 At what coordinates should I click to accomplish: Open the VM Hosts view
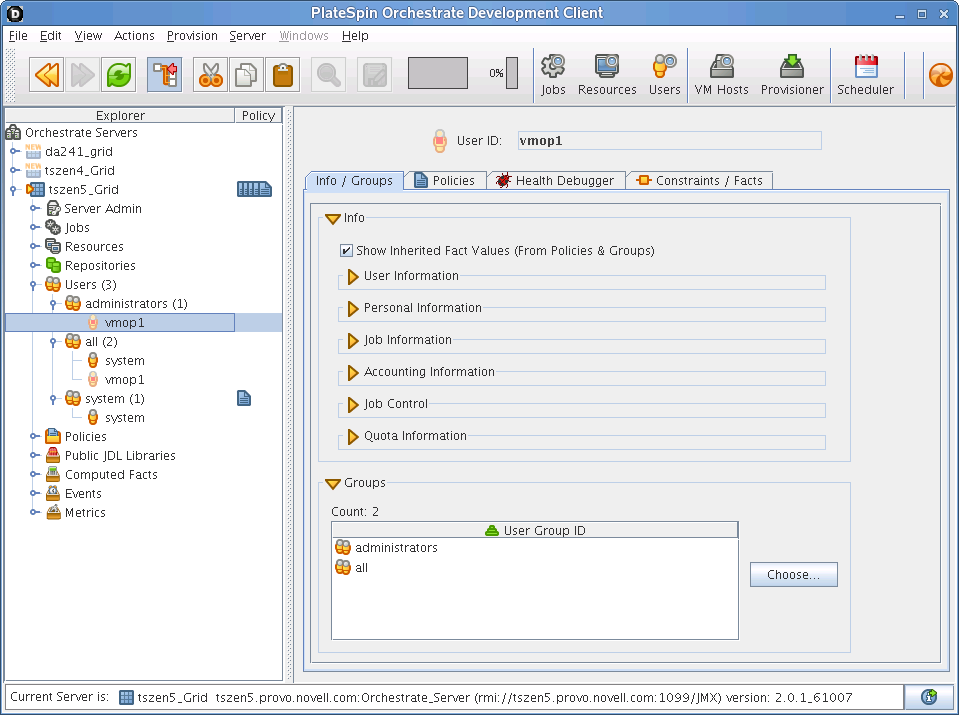(722, 75)
